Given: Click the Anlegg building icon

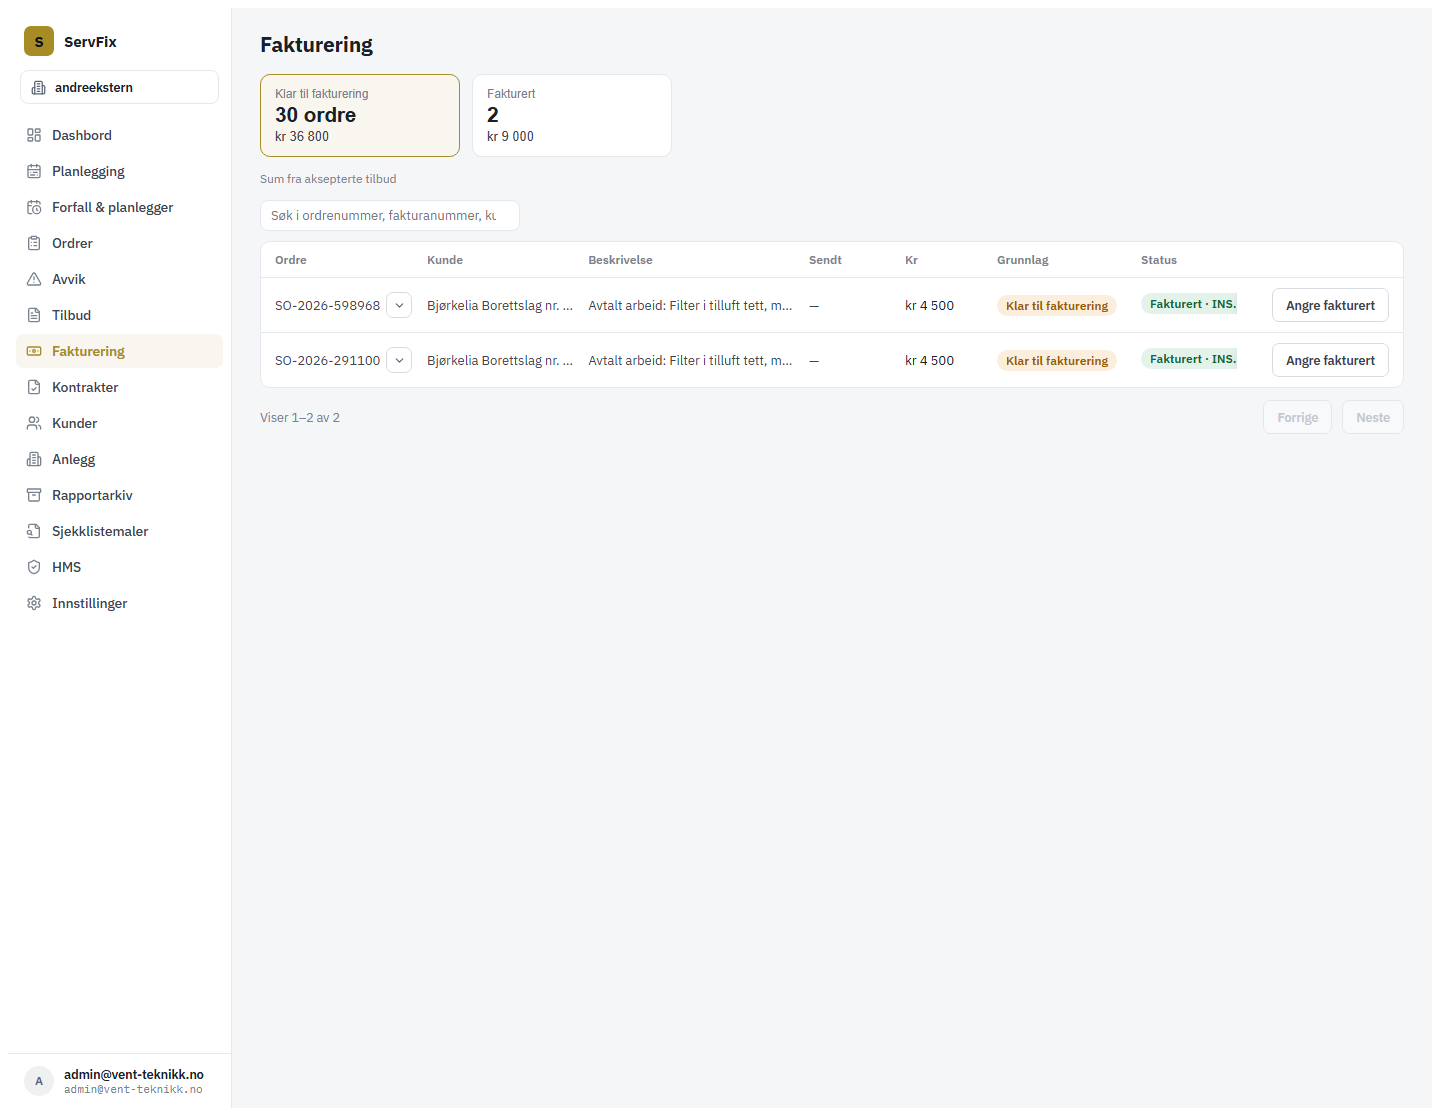Looking at the screenshot, I should click(x=34, y=459).
